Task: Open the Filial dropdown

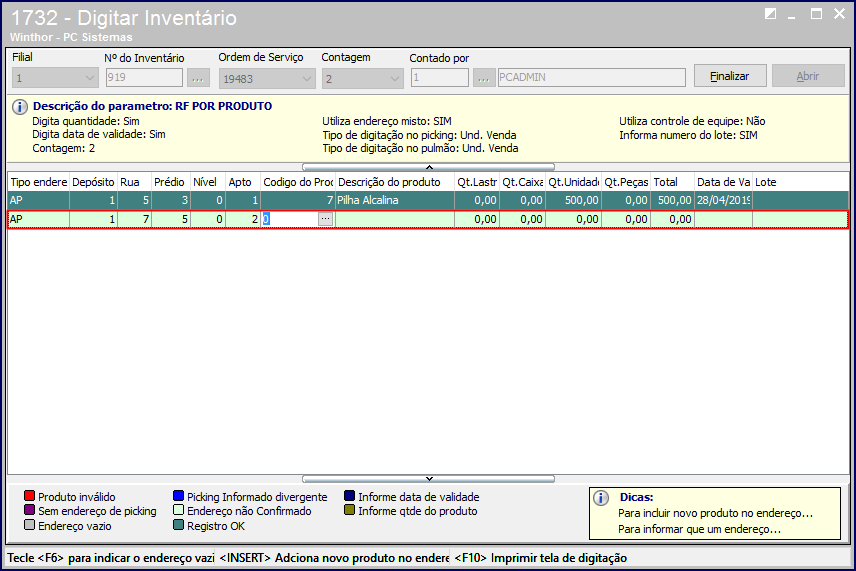Action: (55, 78)
